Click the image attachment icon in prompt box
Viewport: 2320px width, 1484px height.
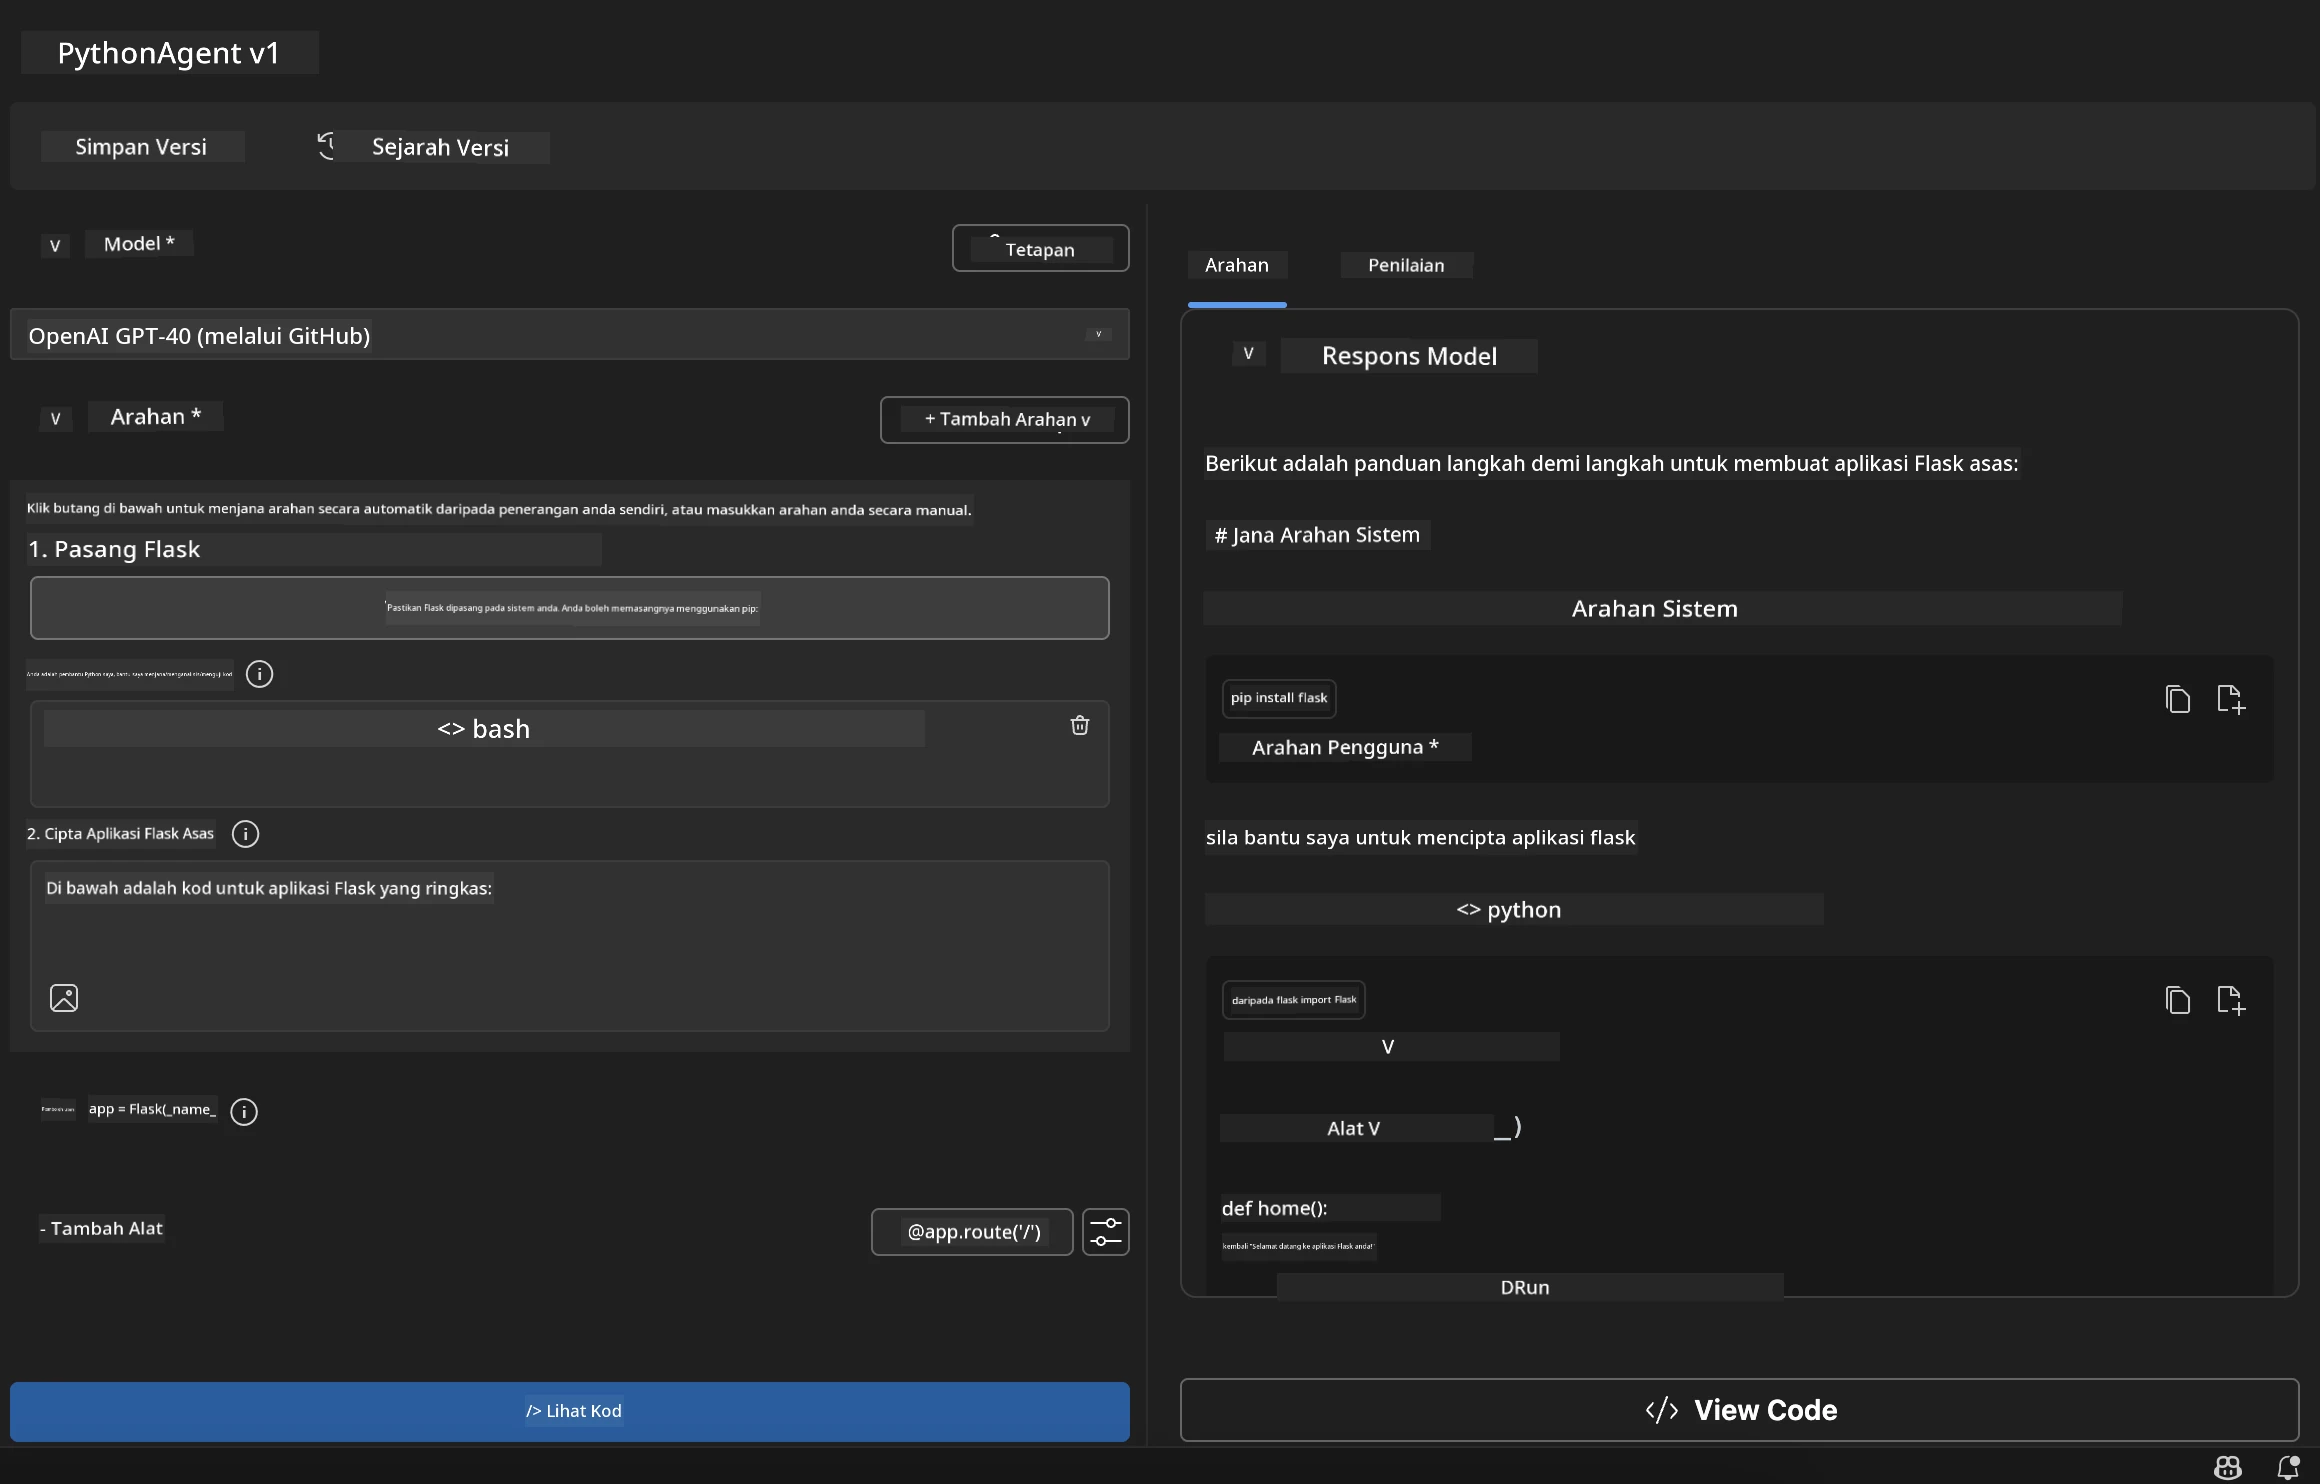pyautogui.click(x=64, y=998)
